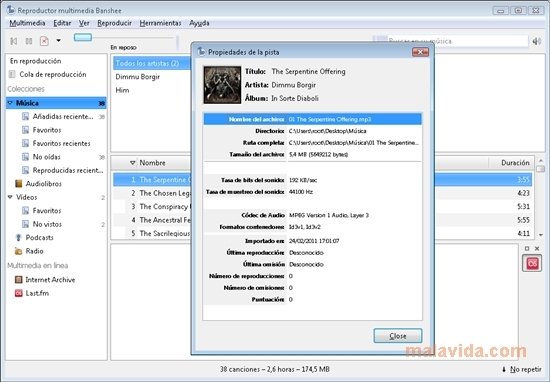Open the Last.fm source icon in sidebar
The image size is (550, 382).
[19, 293]
